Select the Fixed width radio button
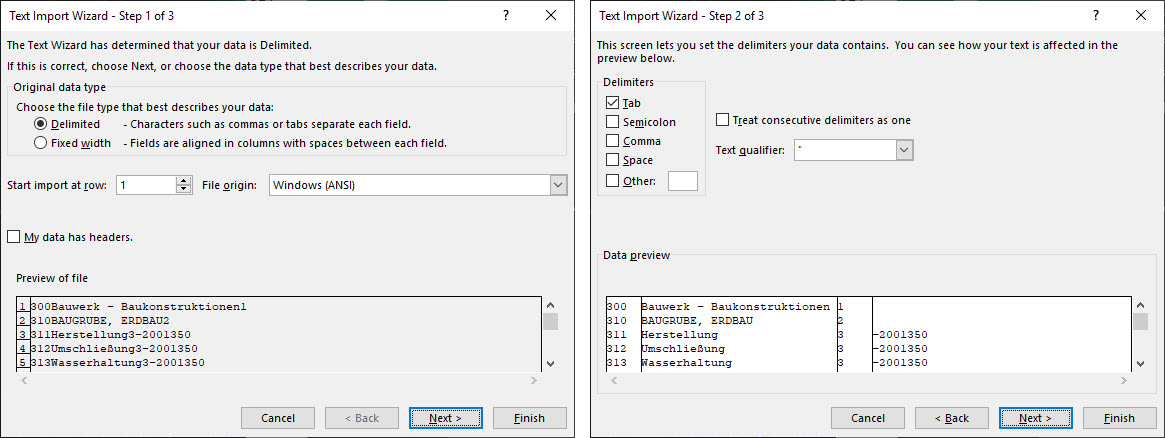The height and width of the screenshot is (438, 1165). tap(41, 143)
